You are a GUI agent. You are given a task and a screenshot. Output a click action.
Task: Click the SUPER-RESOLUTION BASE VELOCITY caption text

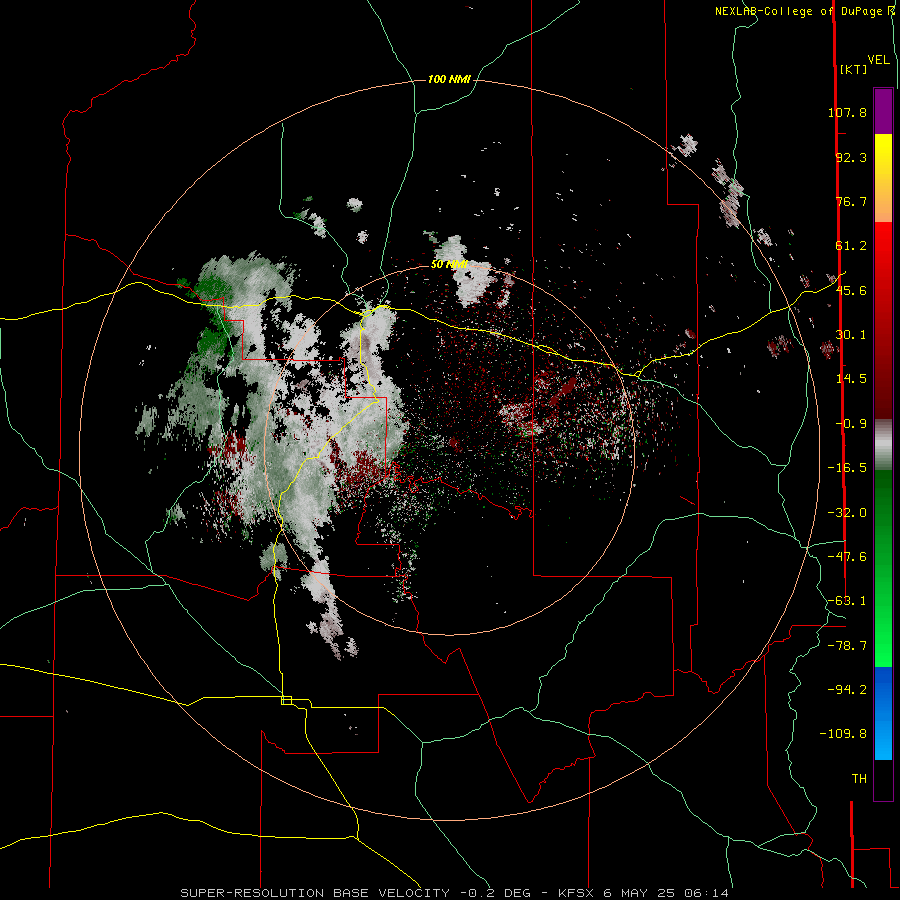point(317,893)
